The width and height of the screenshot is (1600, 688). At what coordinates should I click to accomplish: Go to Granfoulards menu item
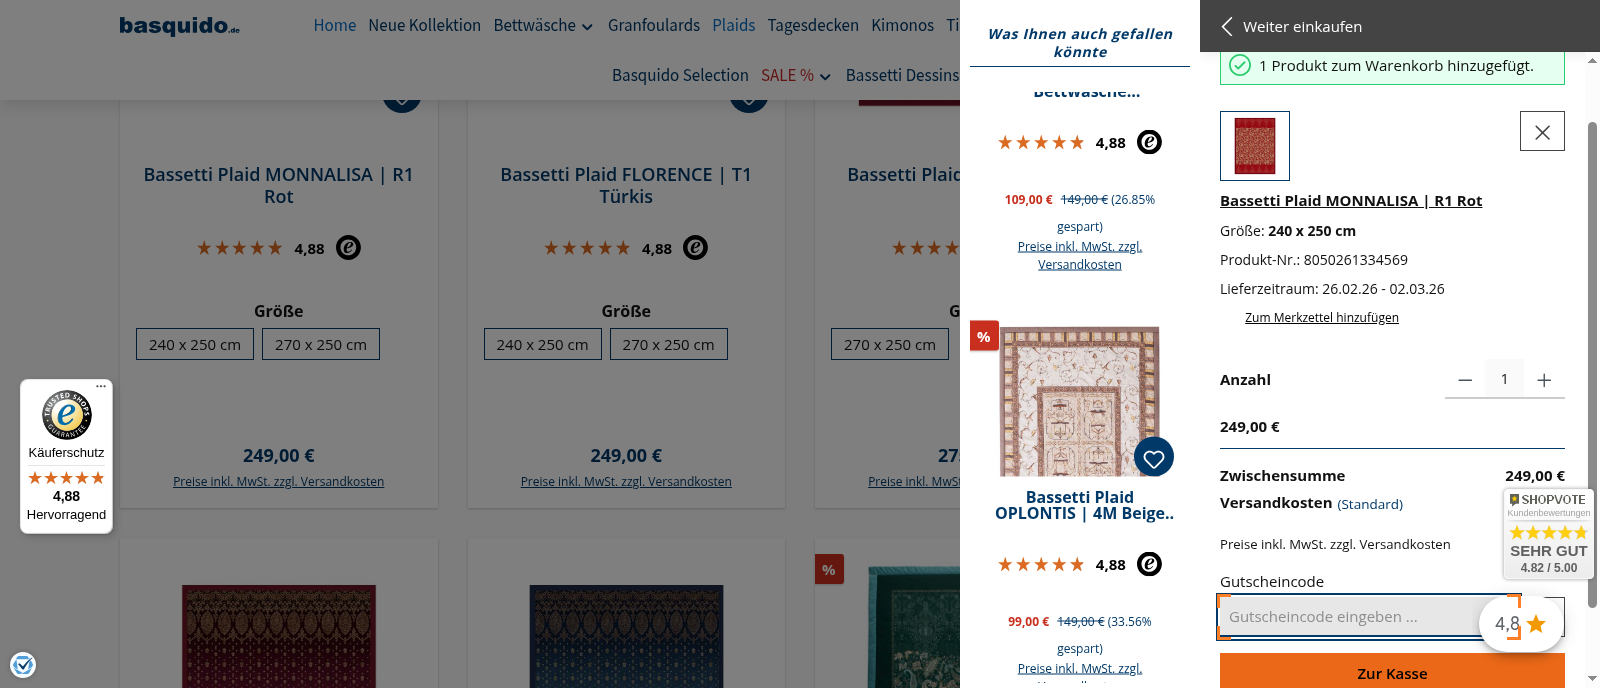tap(654, 26)
